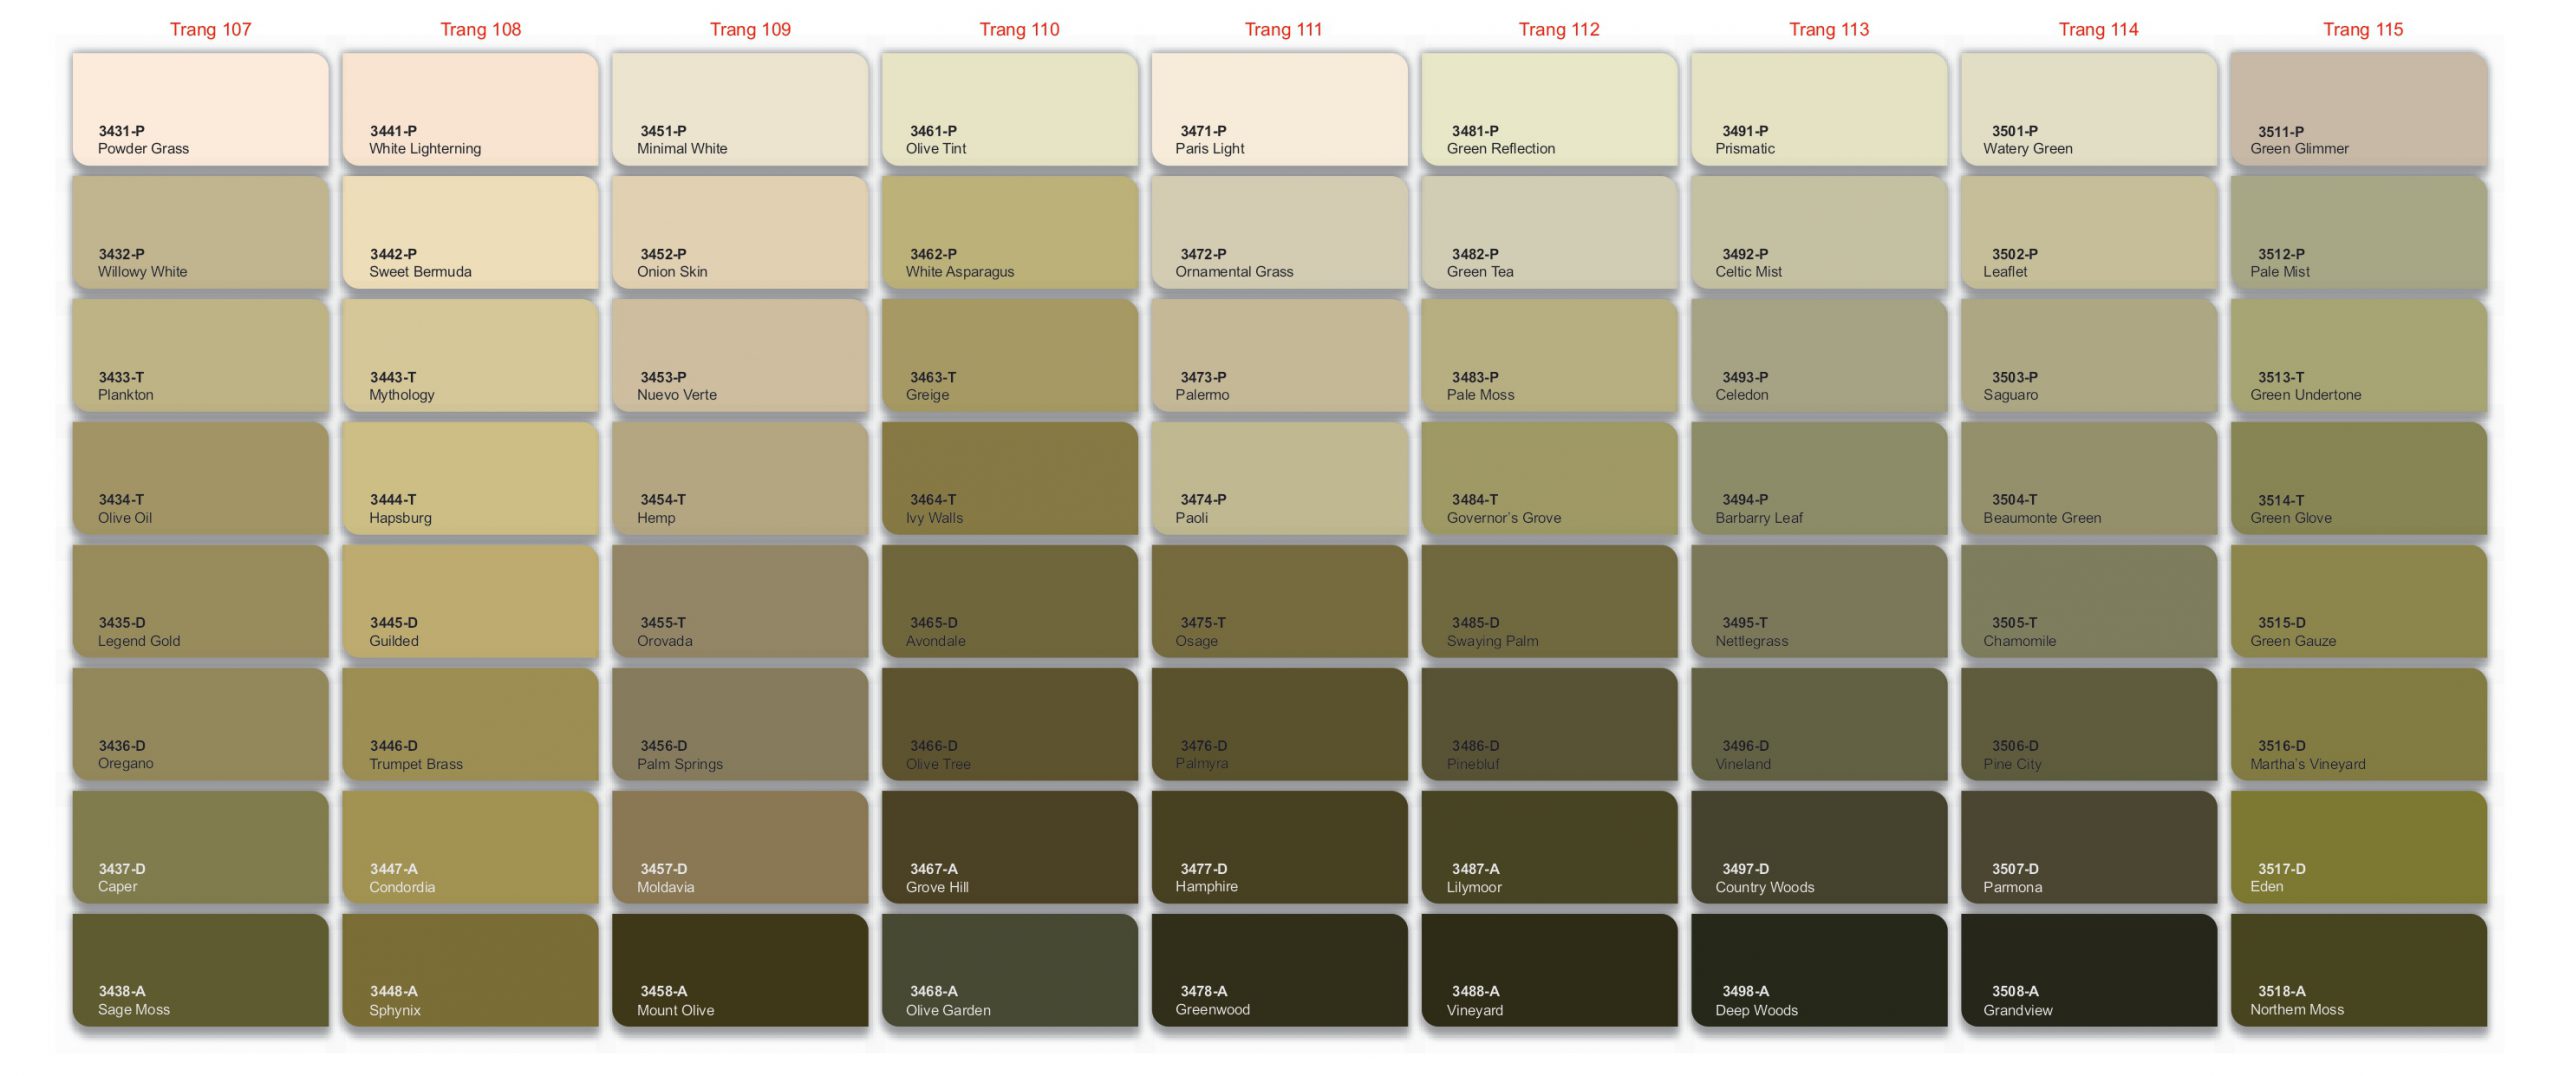Choose the Country Woods 3497-D color
2560x1076 pixels.
pos(1819,847)
